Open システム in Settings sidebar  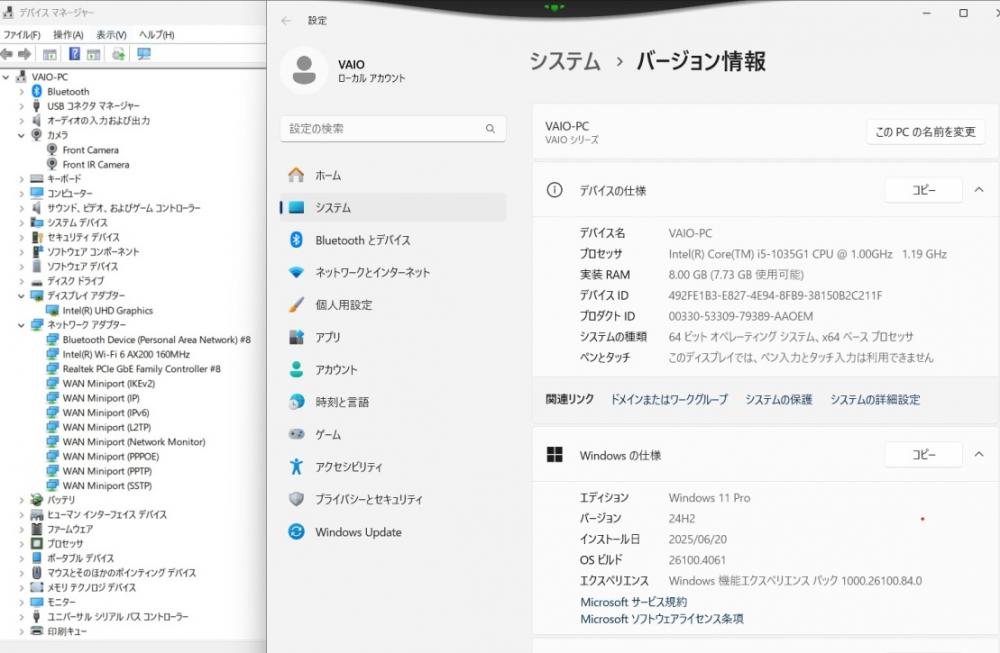393,207
